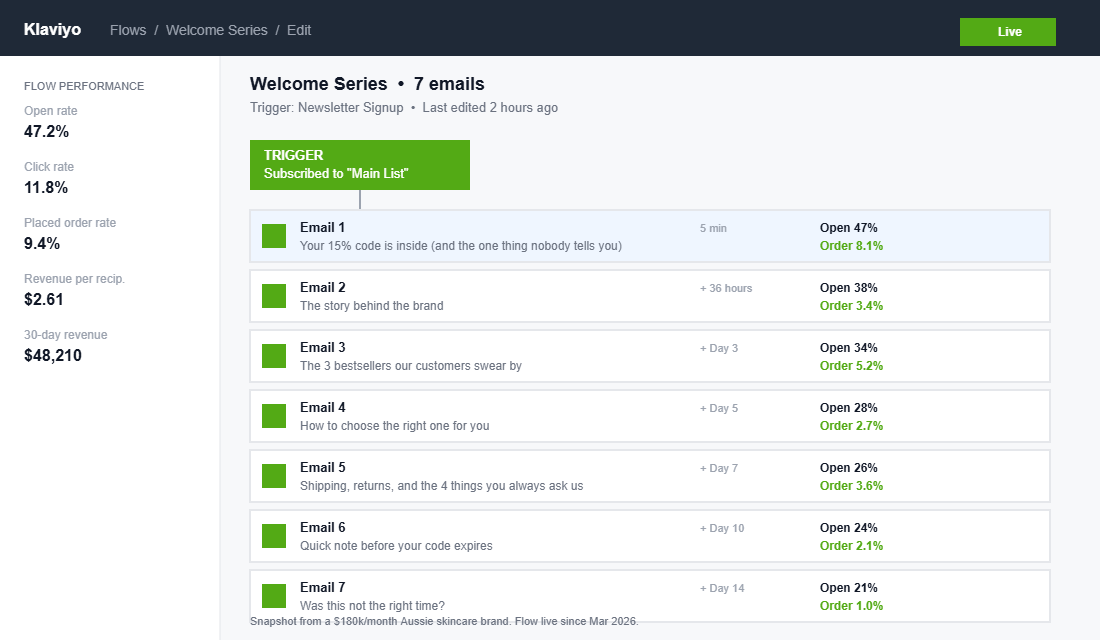Viewport: 1100px width, 640px height.
Task: Open Email 4 title
Action: coord(323,408)
